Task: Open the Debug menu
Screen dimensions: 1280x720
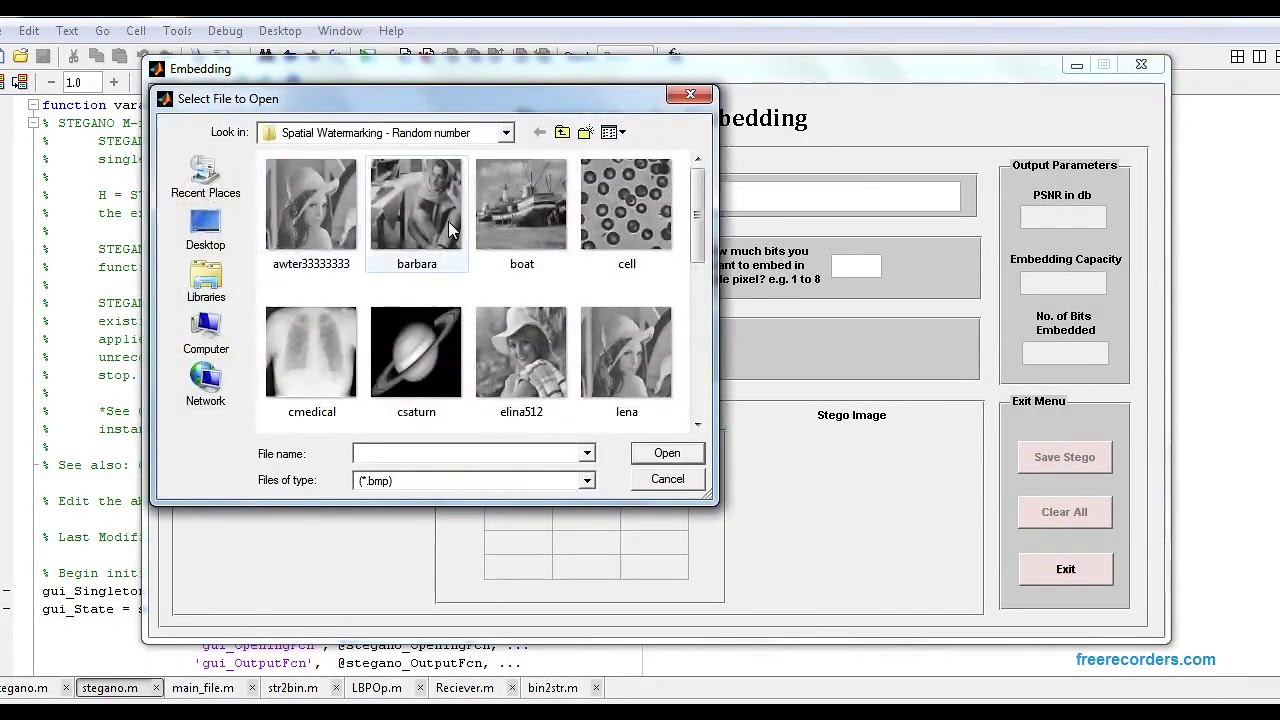Action: 225,31
